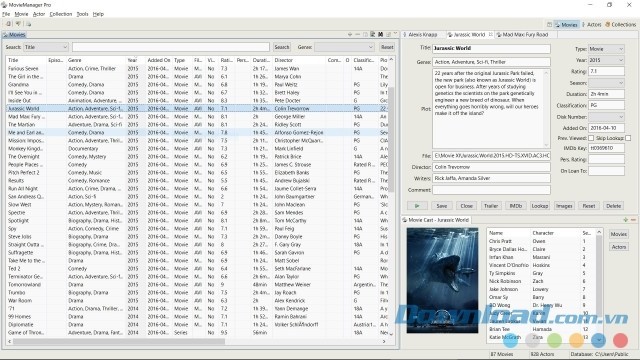Open the Actor menu
Image resolution: width=640 pixels, height=360 pixels.
tap(39, 14)
